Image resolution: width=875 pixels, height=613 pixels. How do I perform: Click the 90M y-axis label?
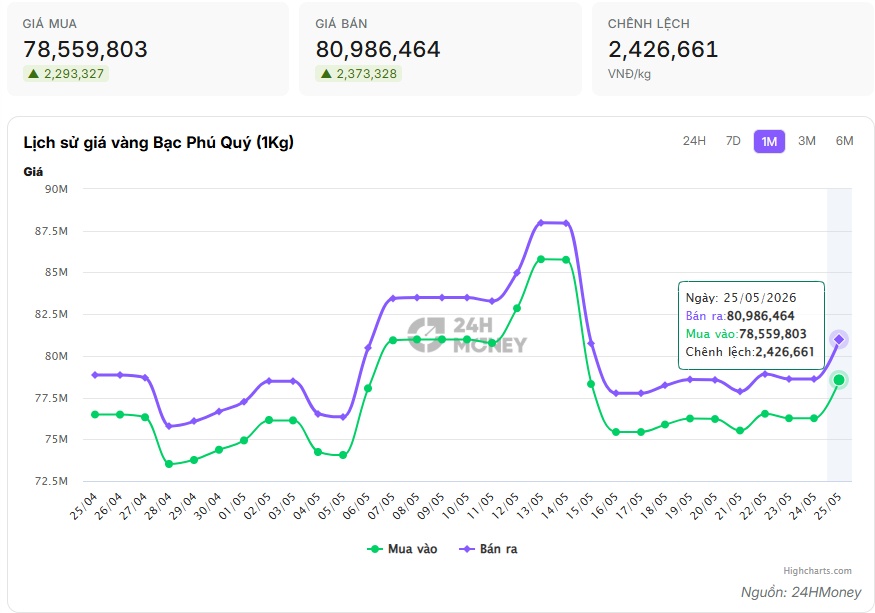(56, 189)
